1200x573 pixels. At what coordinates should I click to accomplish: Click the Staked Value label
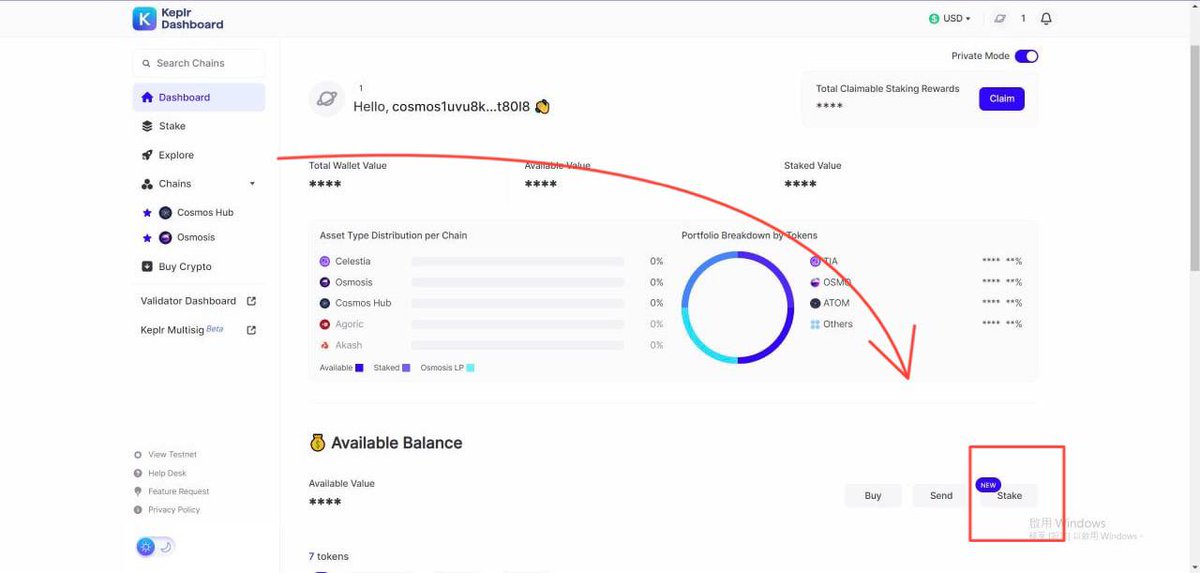pyautogui.click(x=813, y=166)
